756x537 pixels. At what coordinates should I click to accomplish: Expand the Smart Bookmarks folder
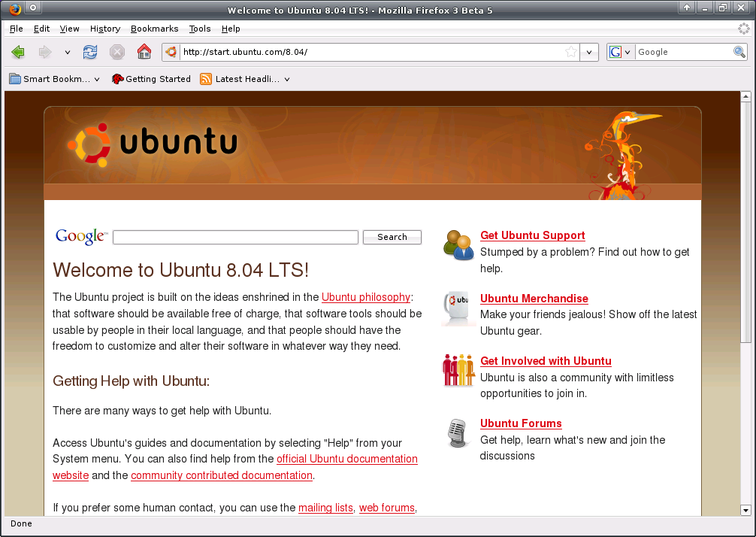pos(54,79)
